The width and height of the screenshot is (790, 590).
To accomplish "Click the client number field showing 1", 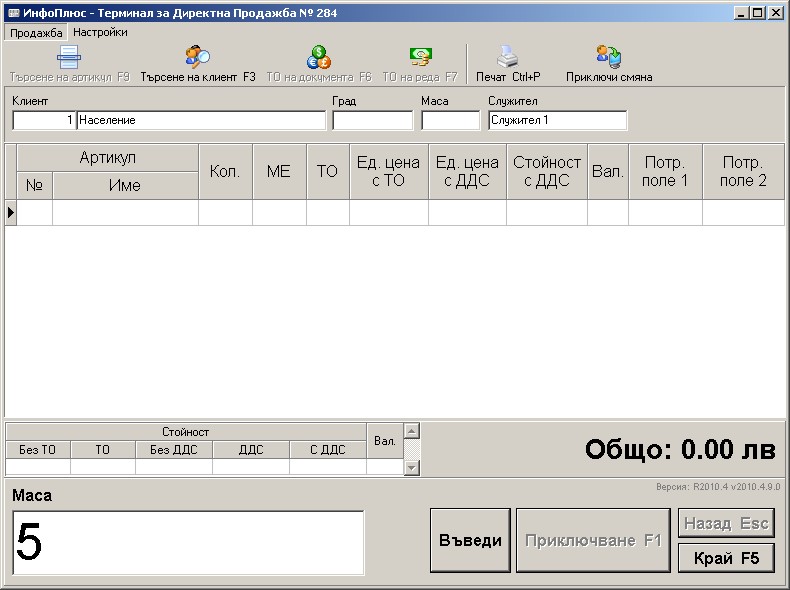I will tap(44, 120).
